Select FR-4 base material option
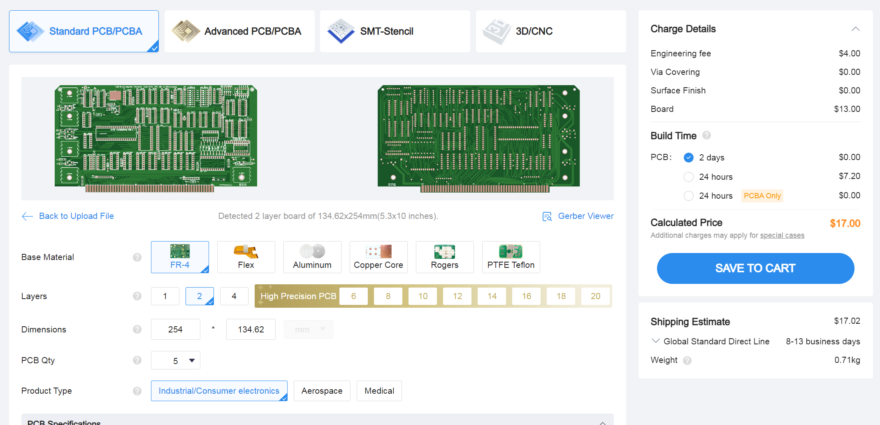 pos(180,257)
